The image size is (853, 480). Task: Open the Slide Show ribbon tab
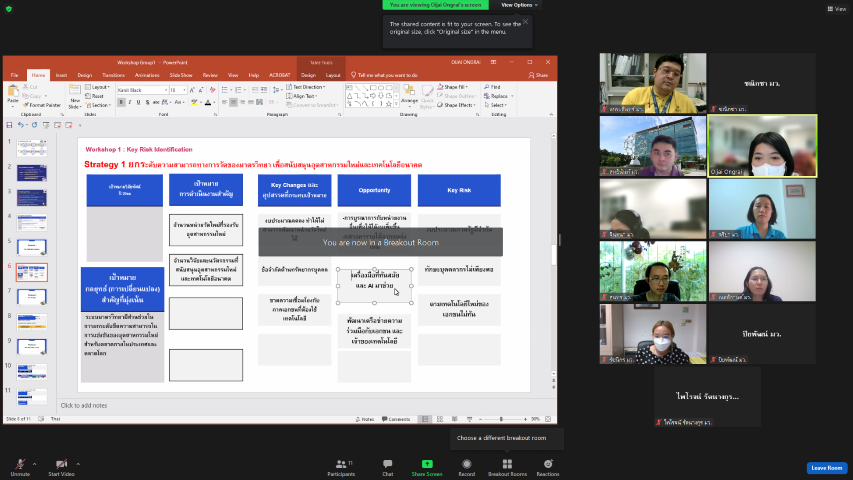(181, 75)
